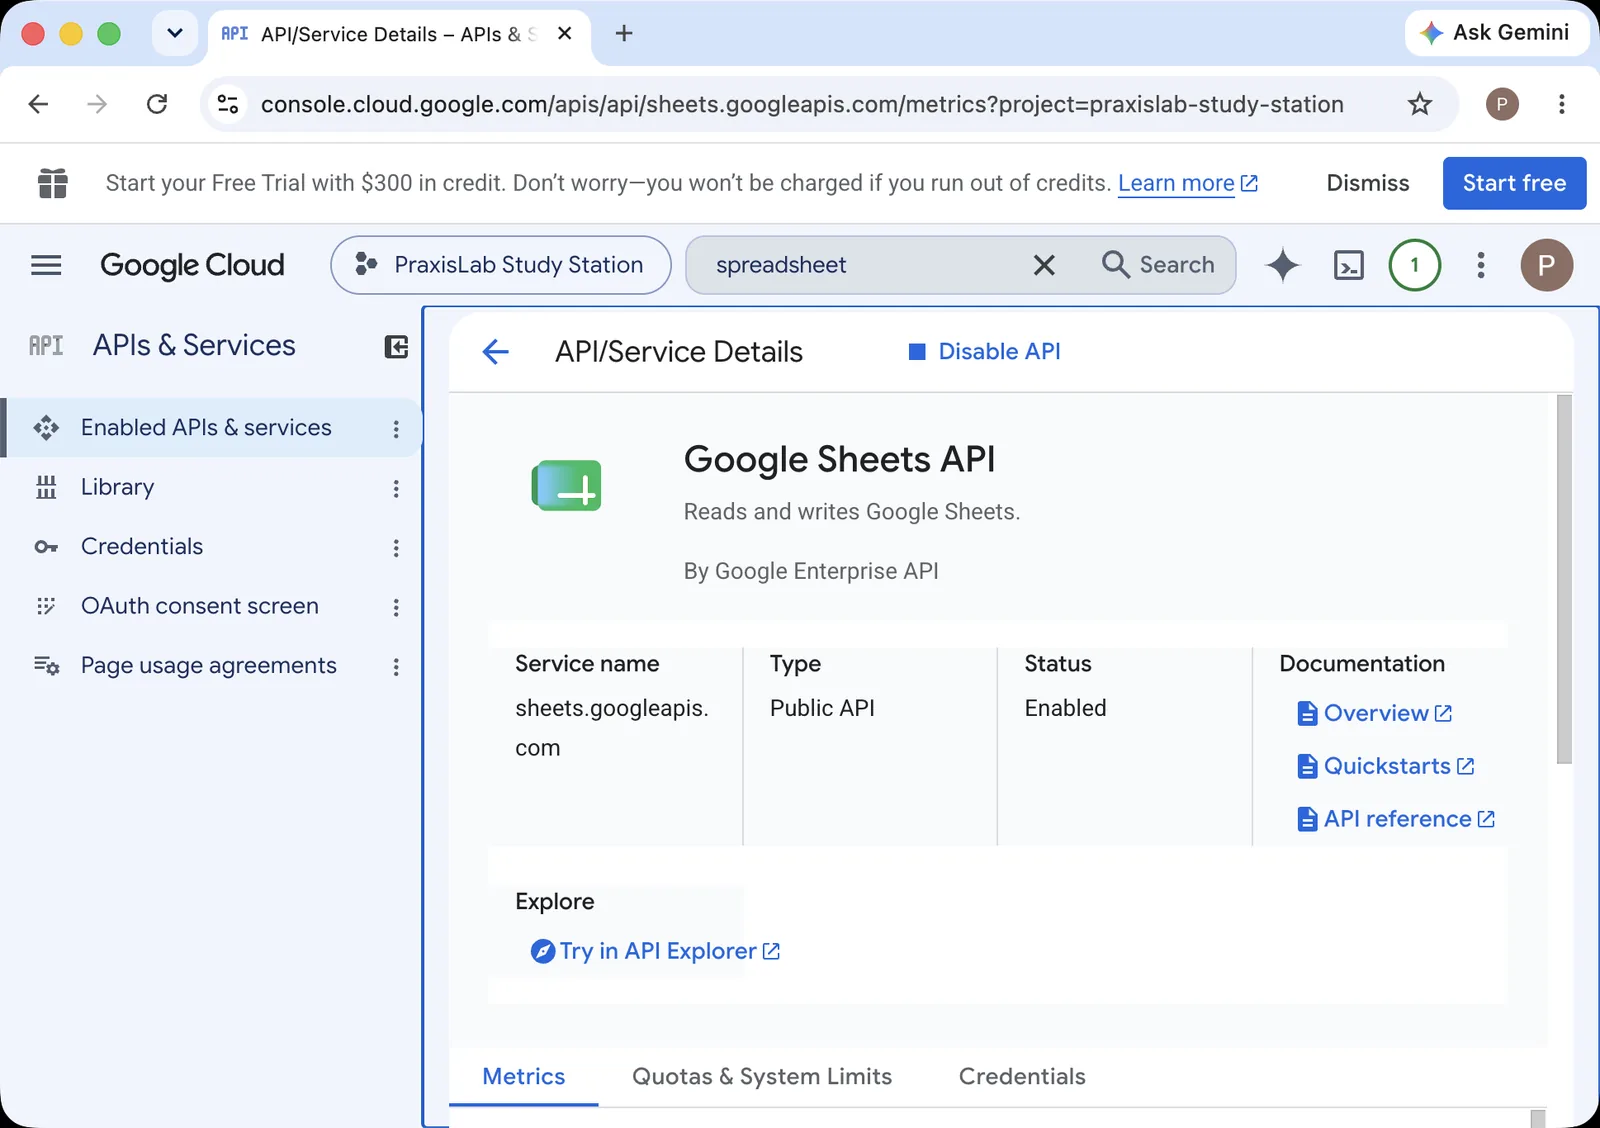
Task: Activate Cloud Shell terminal icon
Action: [x=1349, y=265]
